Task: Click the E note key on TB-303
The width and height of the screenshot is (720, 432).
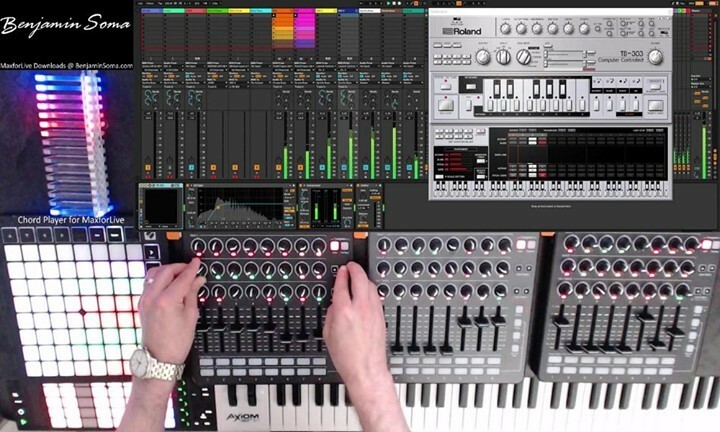Action: pos(517,105)
